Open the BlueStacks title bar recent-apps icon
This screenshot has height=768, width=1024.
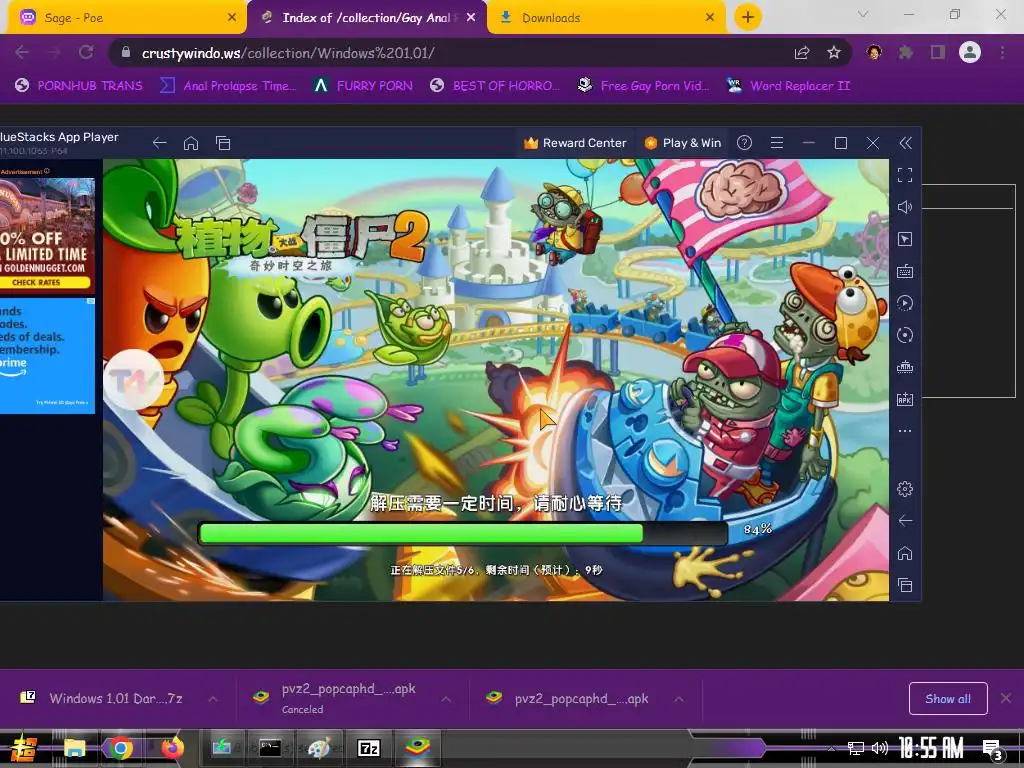[223, 143]
